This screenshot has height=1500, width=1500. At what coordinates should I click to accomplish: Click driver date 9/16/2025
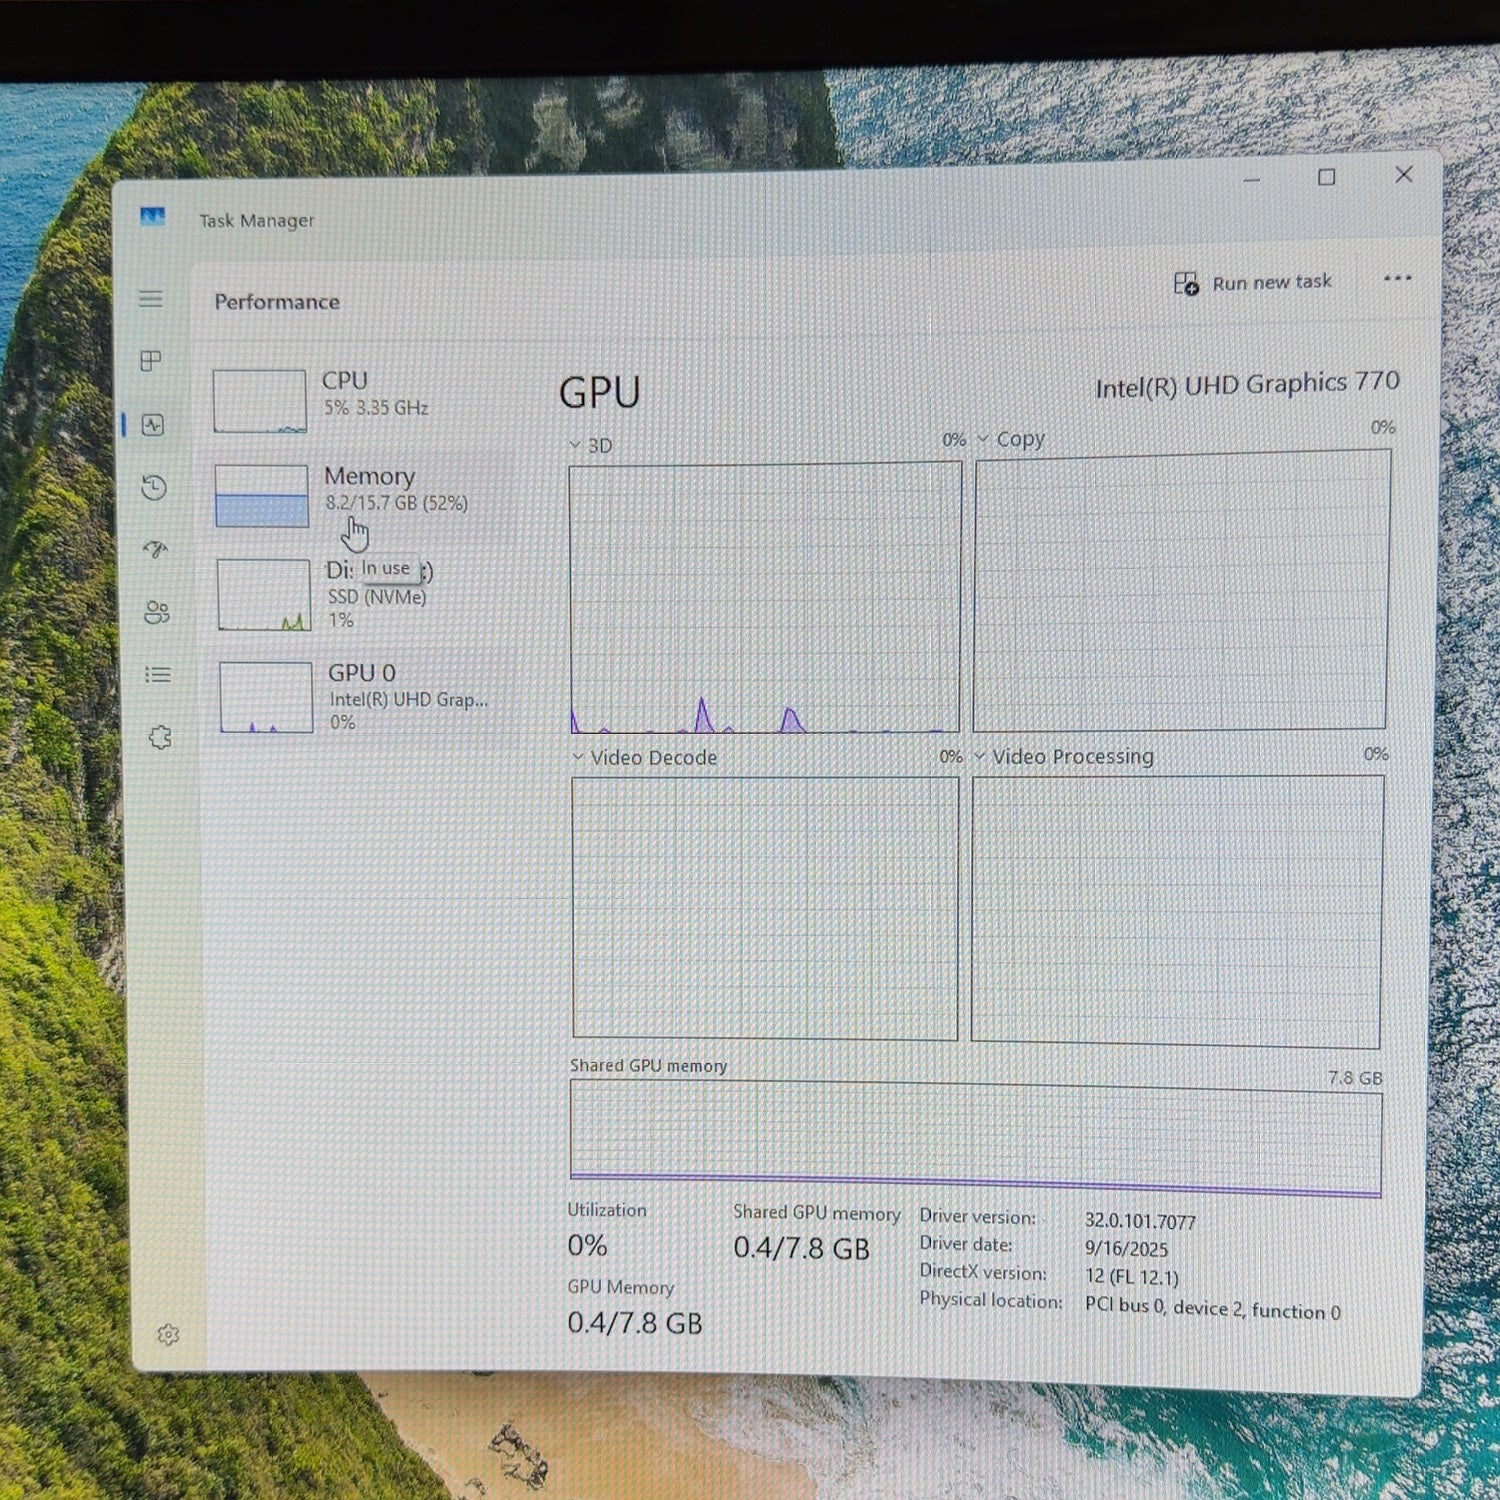click(x=1126, y=1249)
